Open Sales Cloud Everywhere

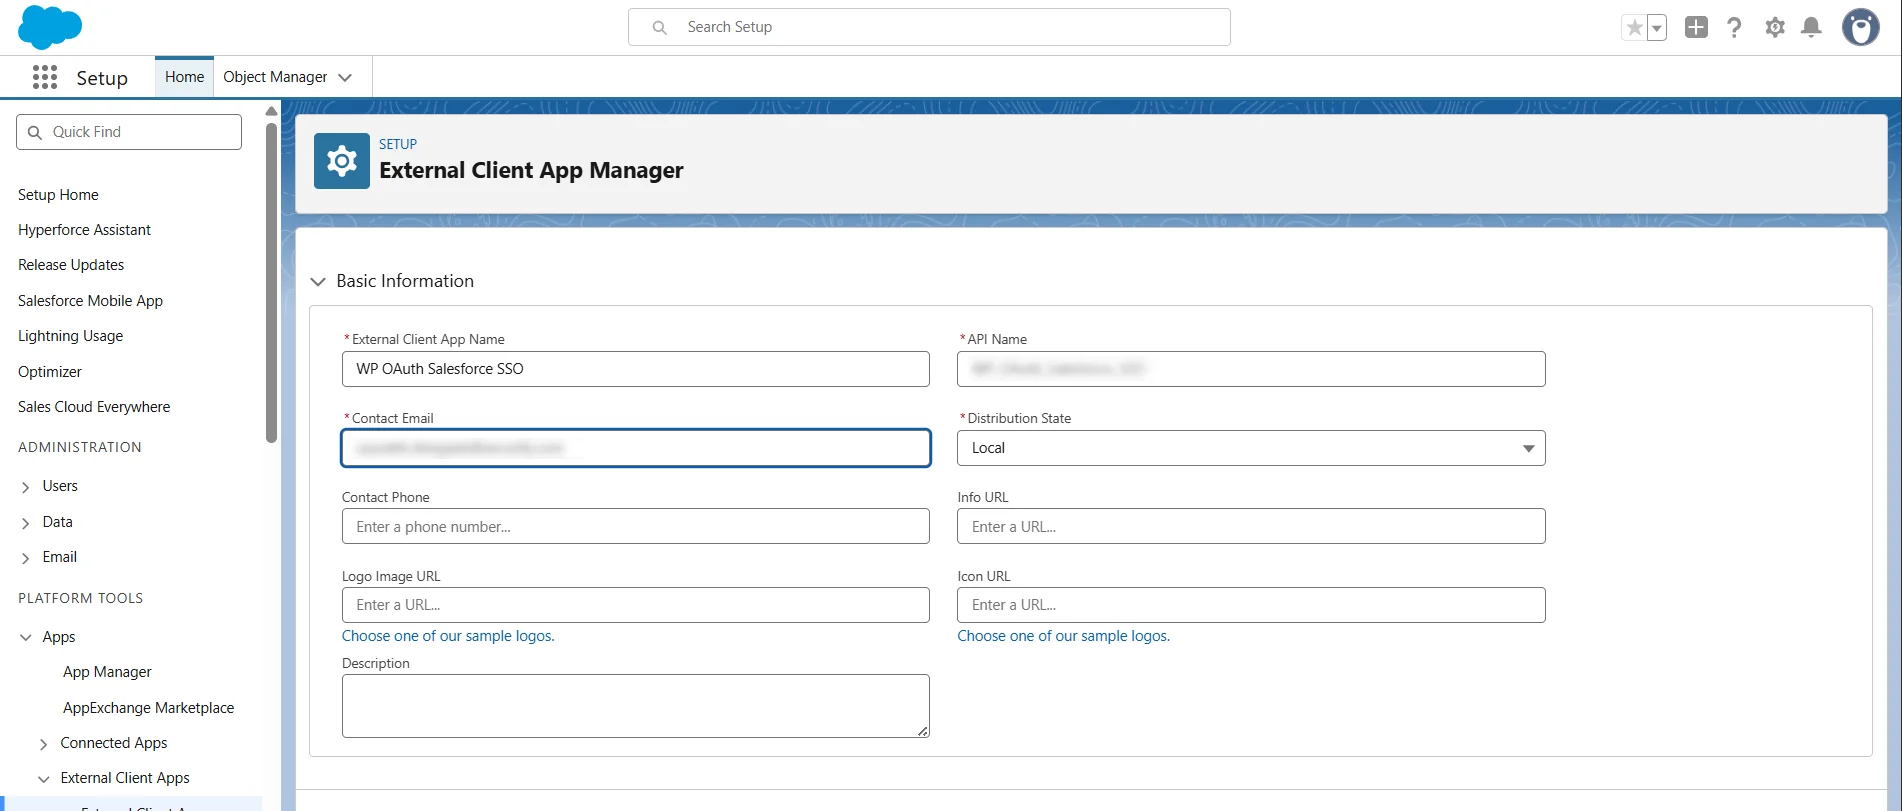coord(94,407)
